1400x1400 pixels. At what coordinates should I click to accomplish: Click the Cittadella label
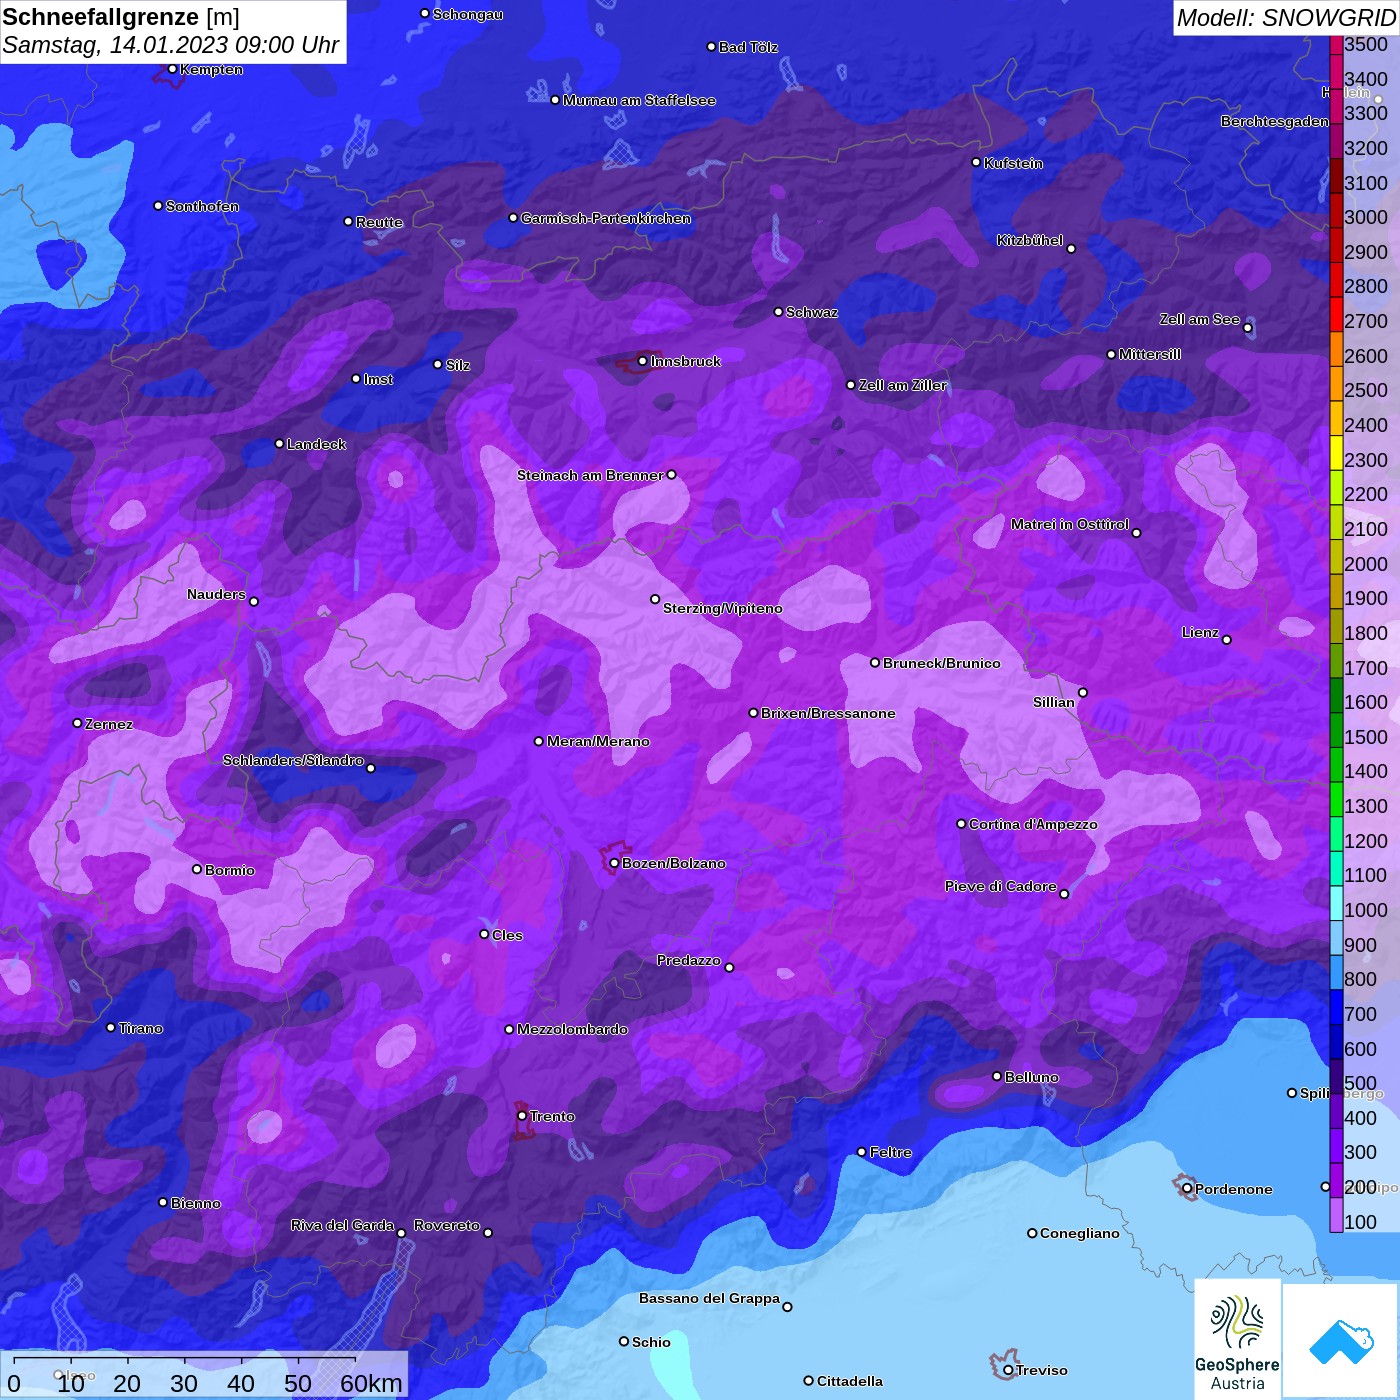pos(849,1381)
